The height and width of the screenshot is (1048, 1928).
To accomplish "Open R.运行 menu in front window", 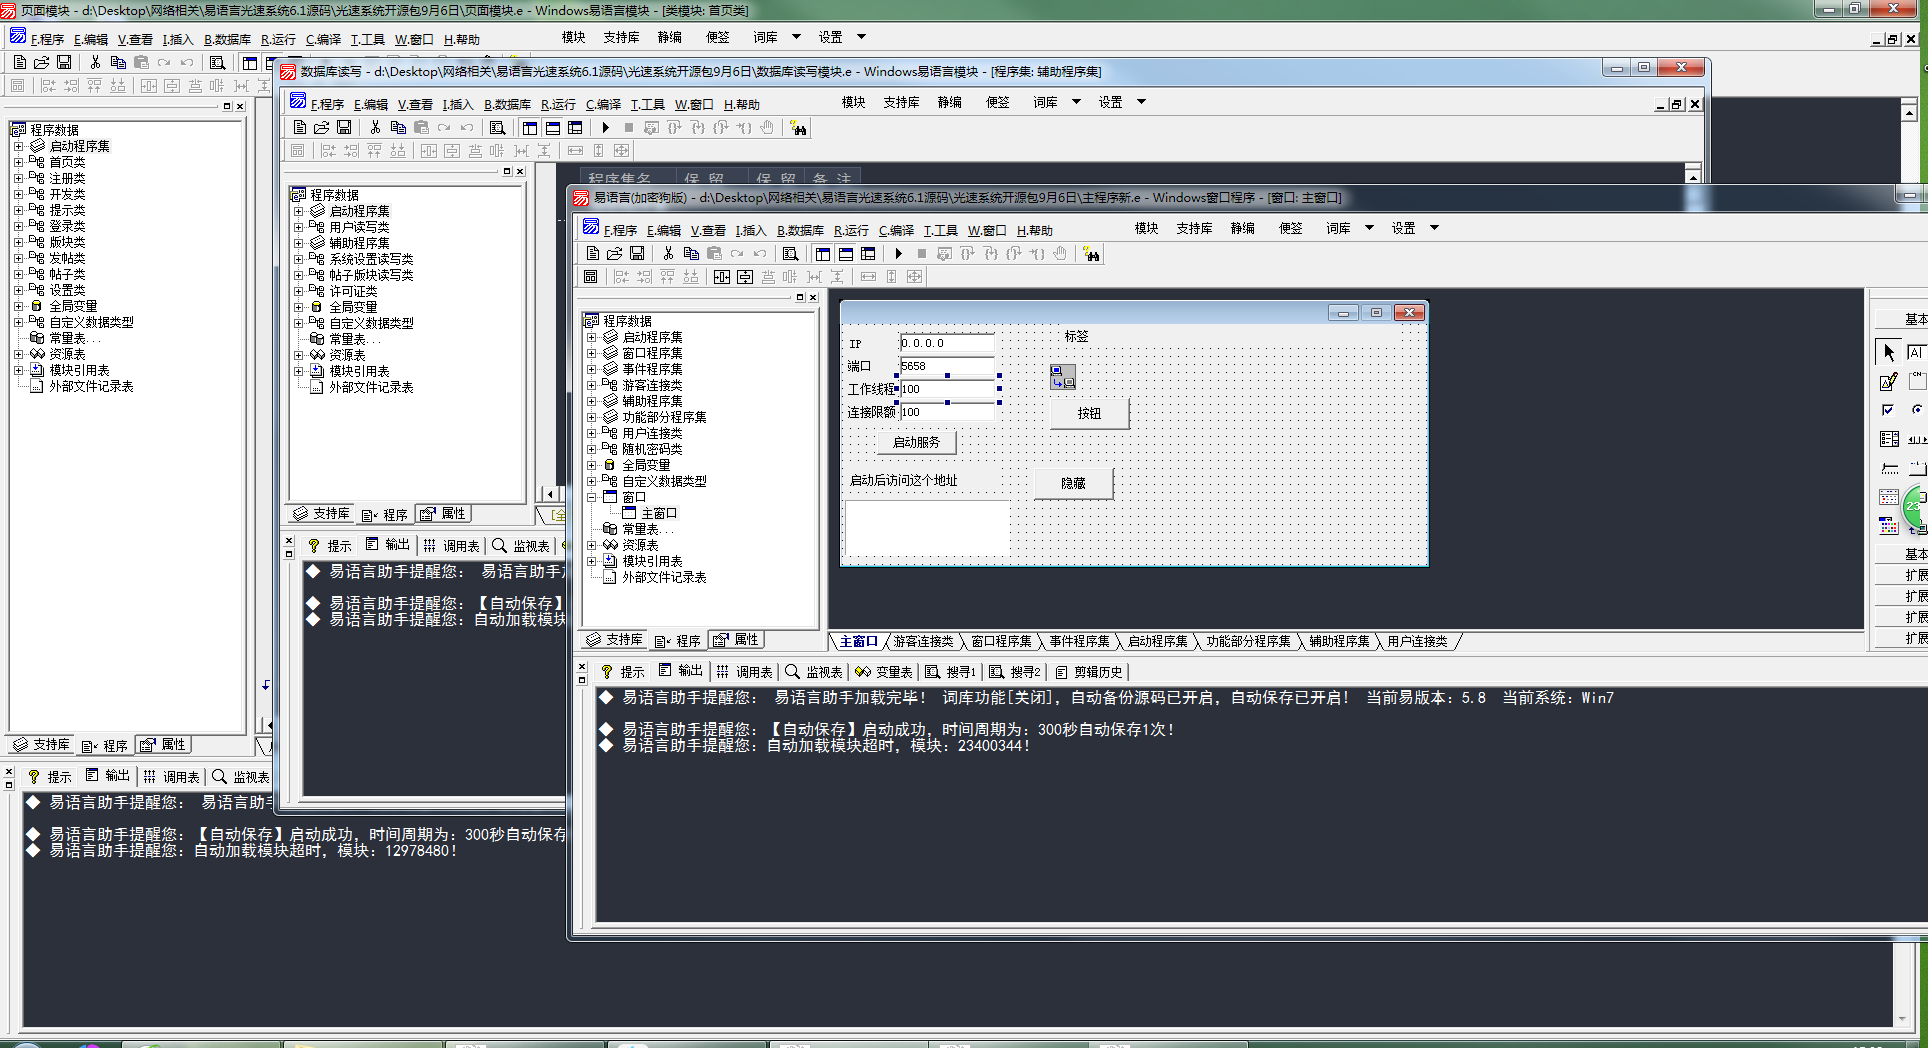I will pos(851,230).
